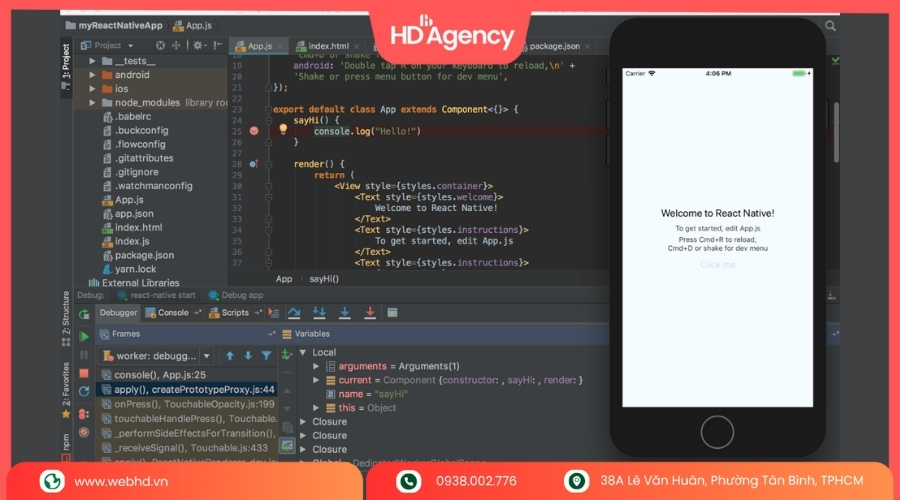Expand the this = Object variable
This screenshot has height=500, width=900.
[316, 408]
